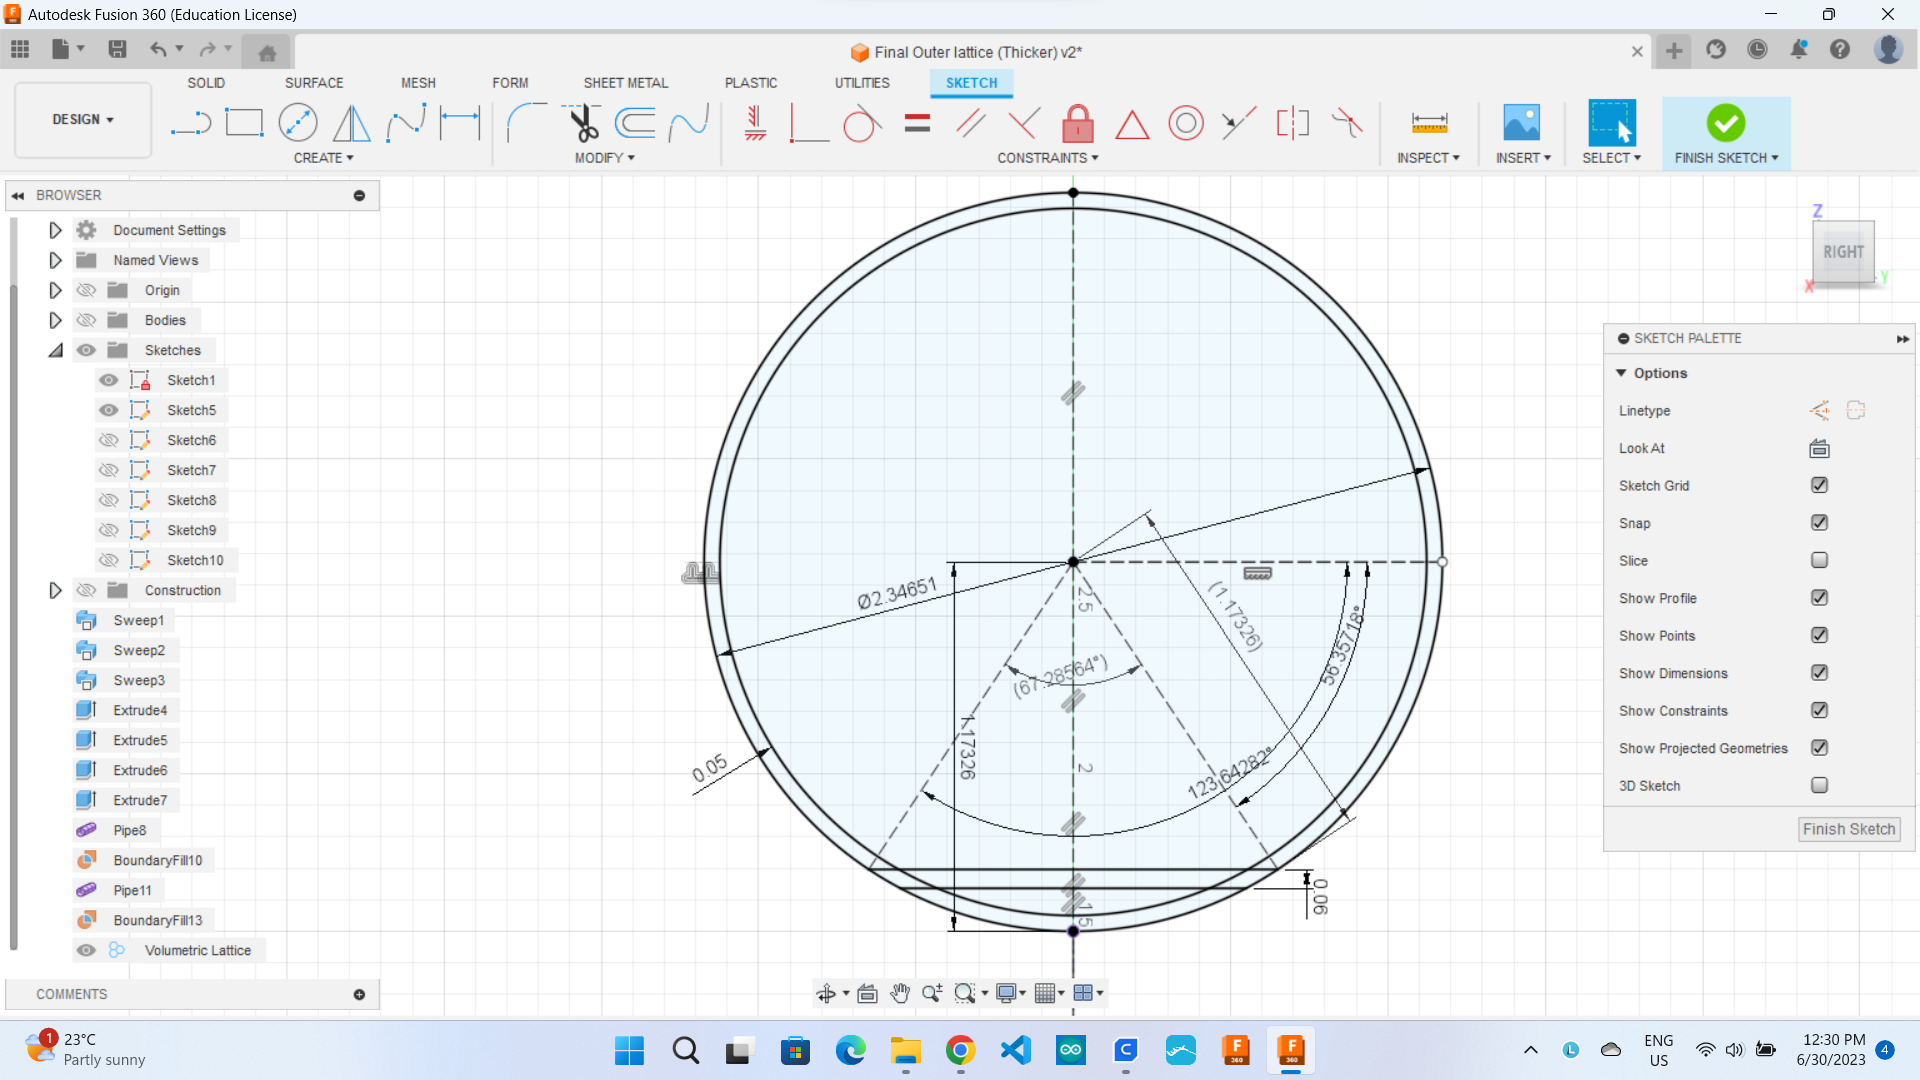This screenshot has height=1080, width=1920.
Task: Select the Line tool in the Create toolbar
Action: coord(190,122)
